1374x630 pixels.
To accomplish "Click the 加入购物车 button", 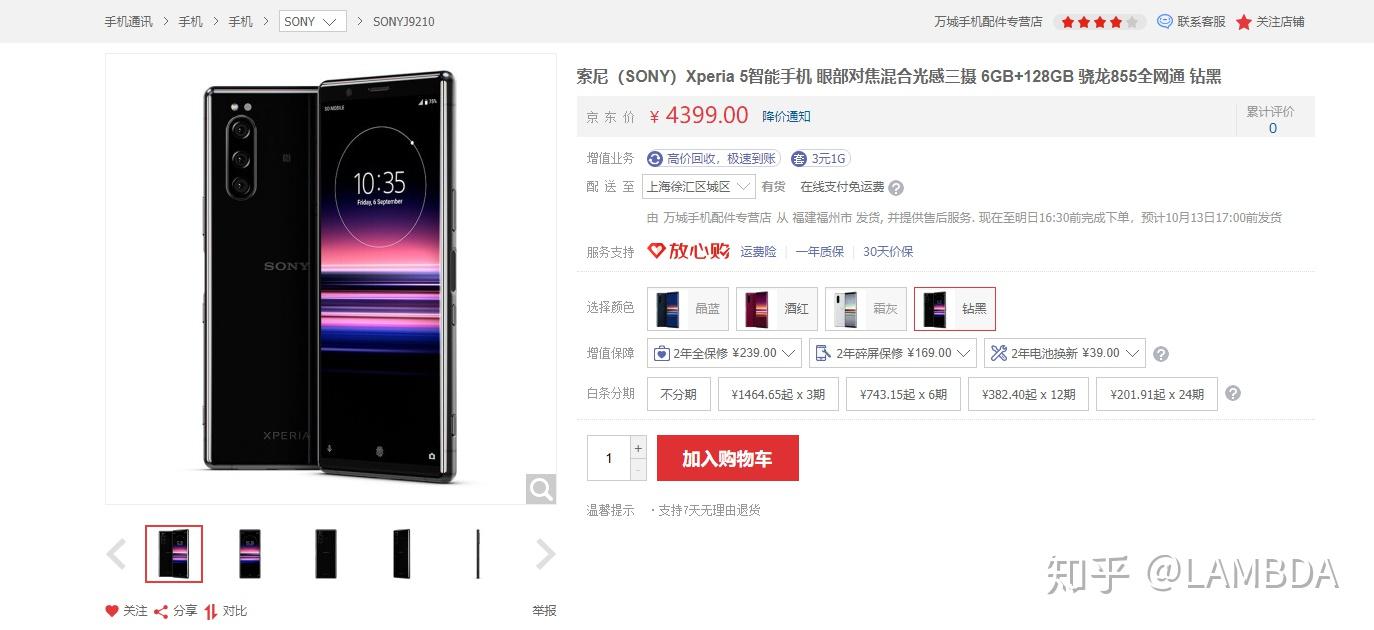I will tap(728, 458).
